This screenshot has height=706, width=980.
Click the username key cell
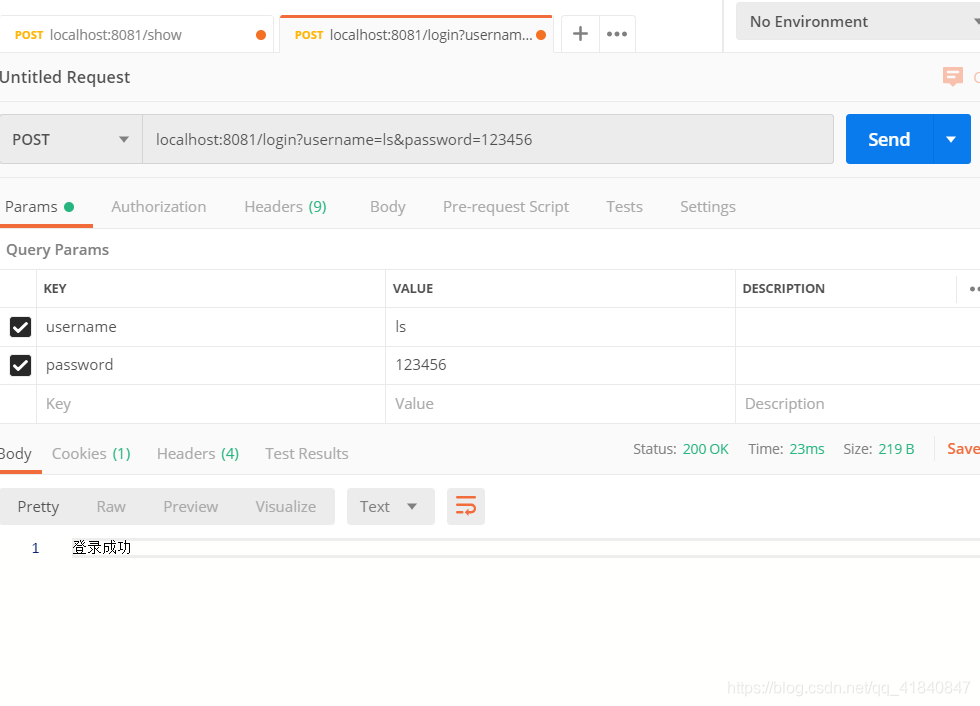click(x=211, y=327)
